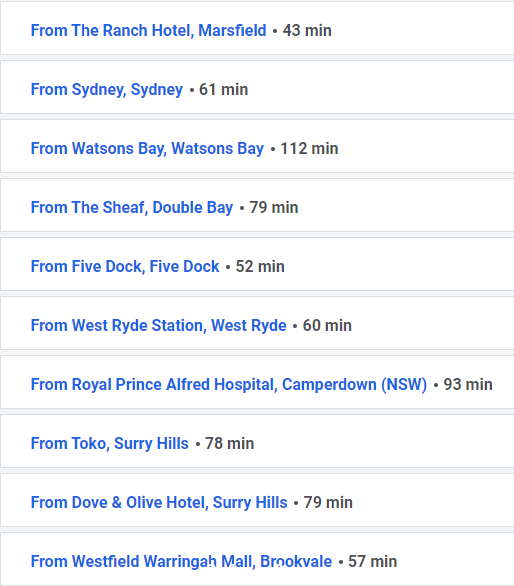Click the 'From Westfield Warringah Mall, Brookvale' link
Image resolution: width=514 pixels, height=586 pixels.
[x=181, y=562]
